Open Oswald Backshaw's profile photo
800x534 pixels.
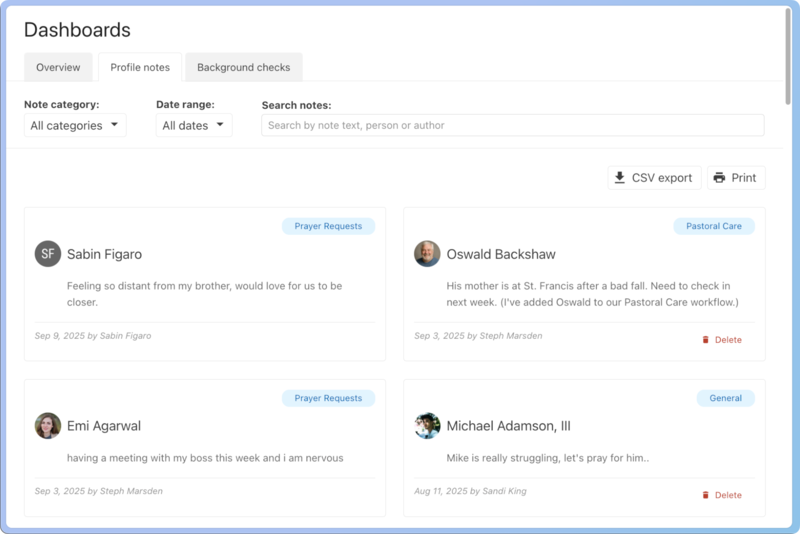click(427, 253)
